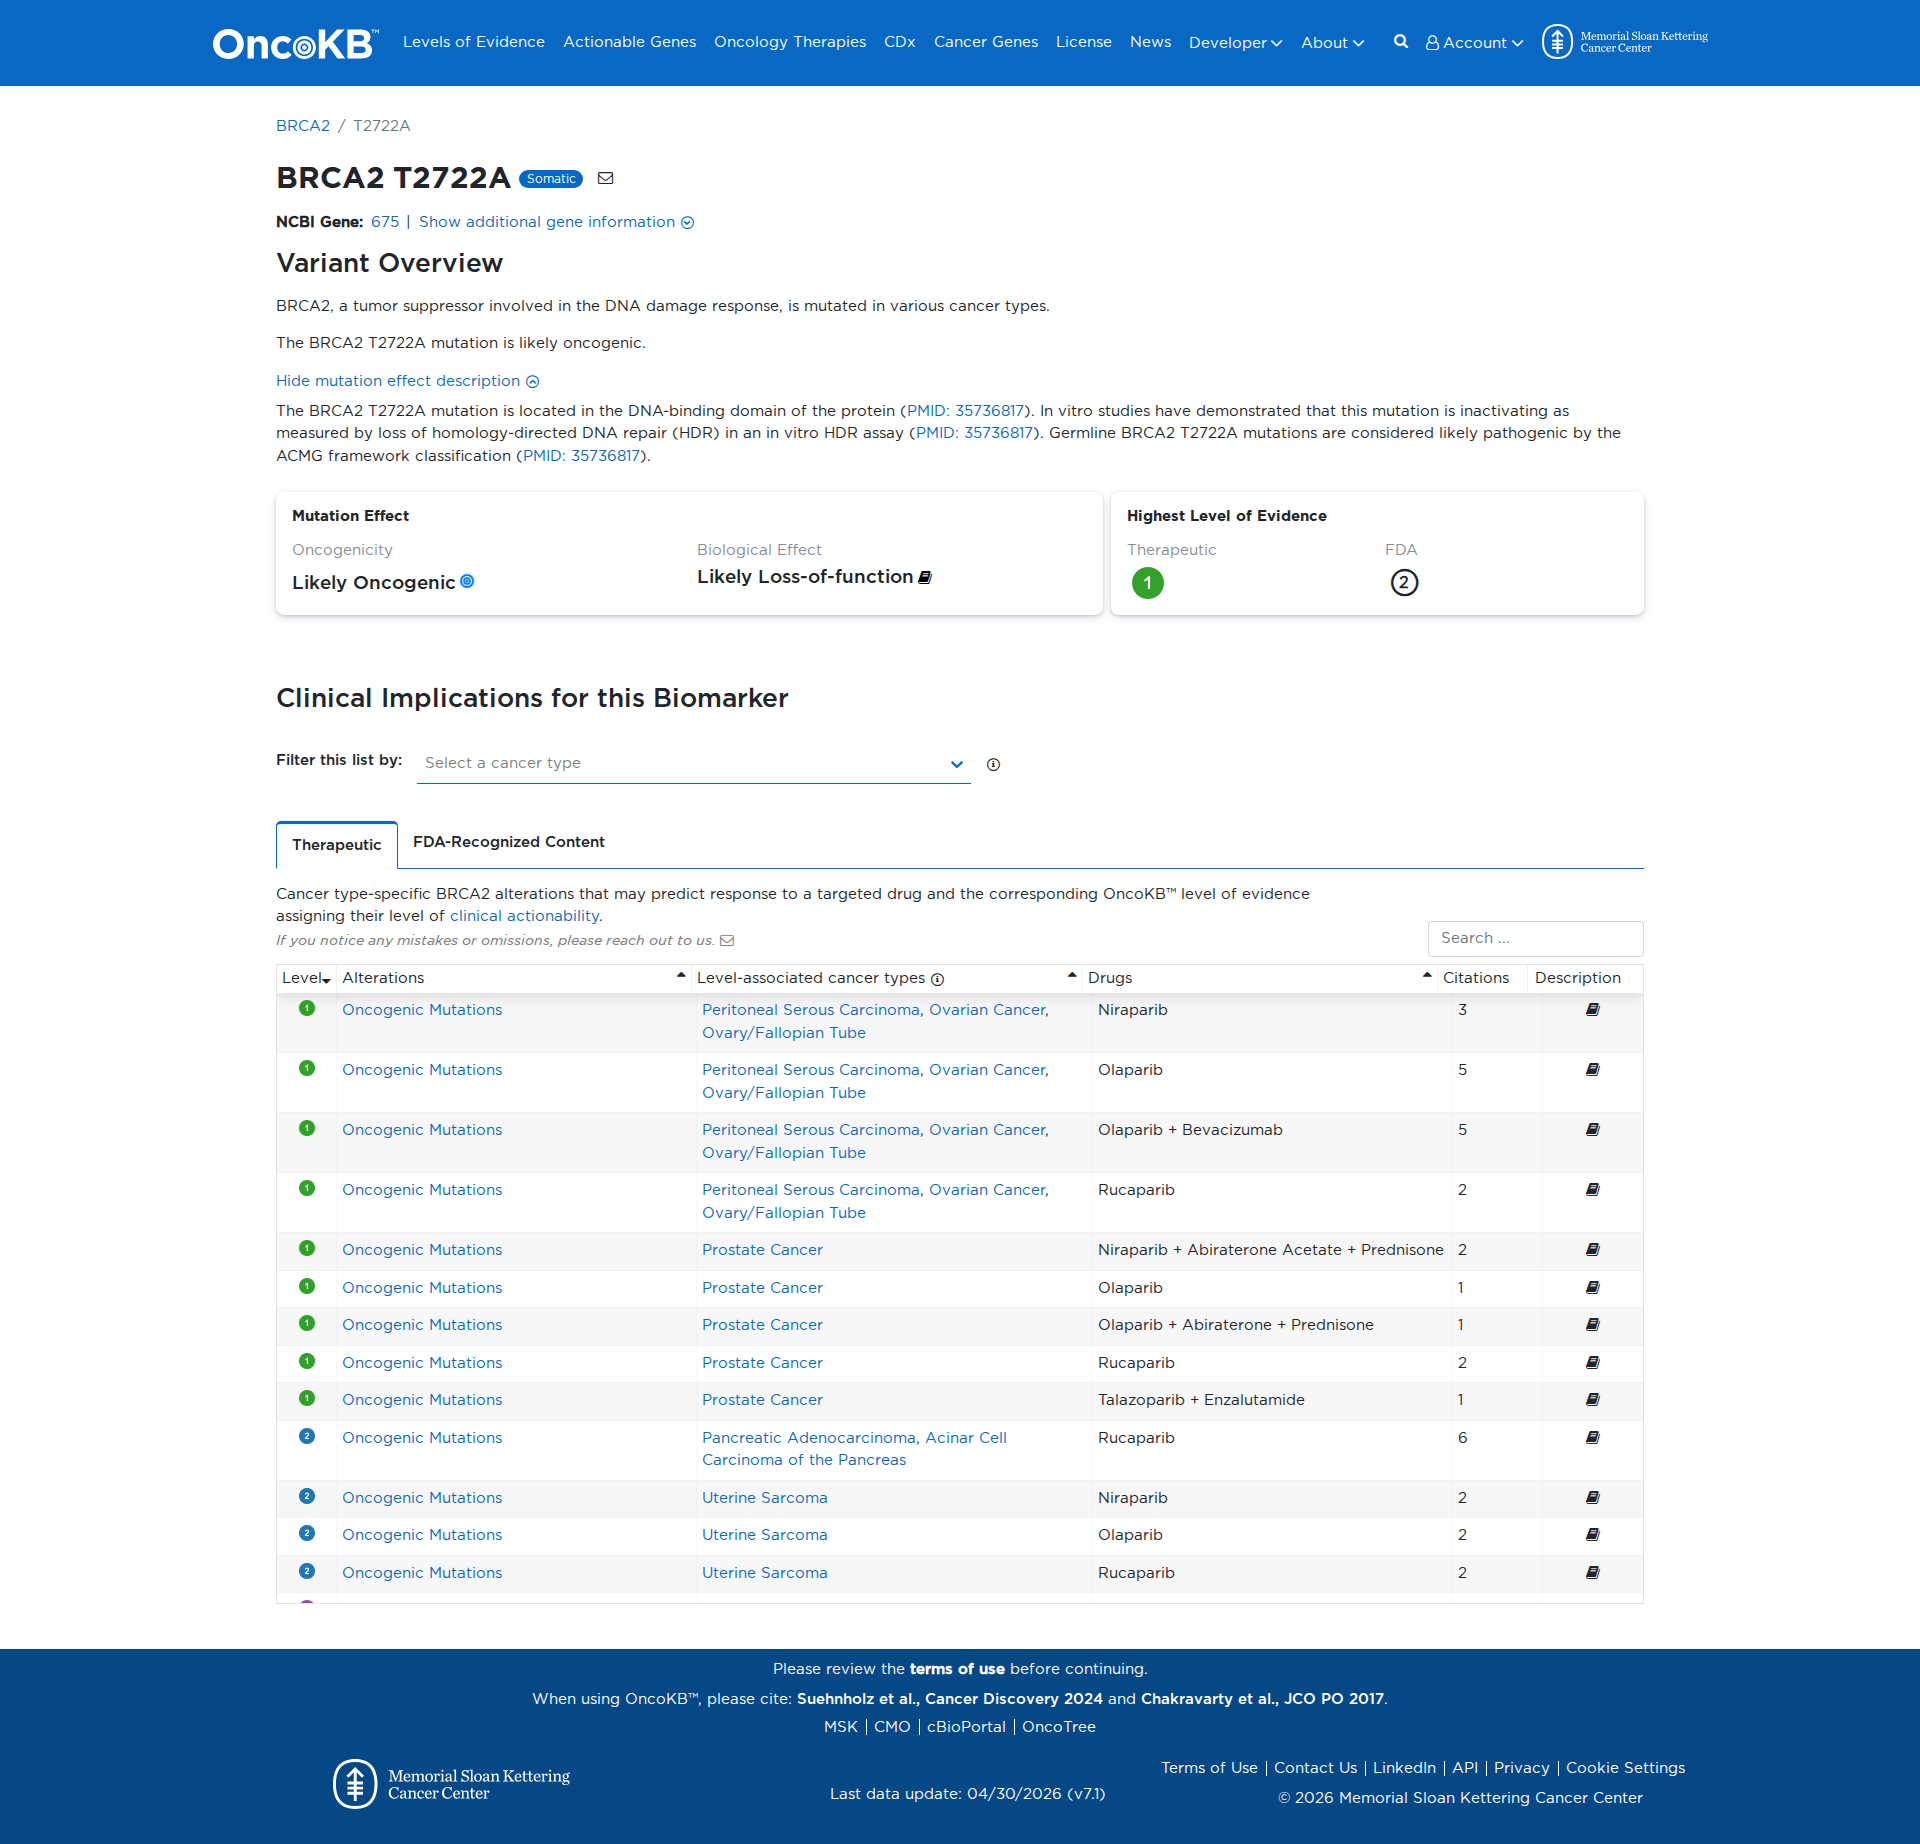The image size is (1920, 1844).
Task: Open Contact Us footer link
Action: [1315, 1768]
